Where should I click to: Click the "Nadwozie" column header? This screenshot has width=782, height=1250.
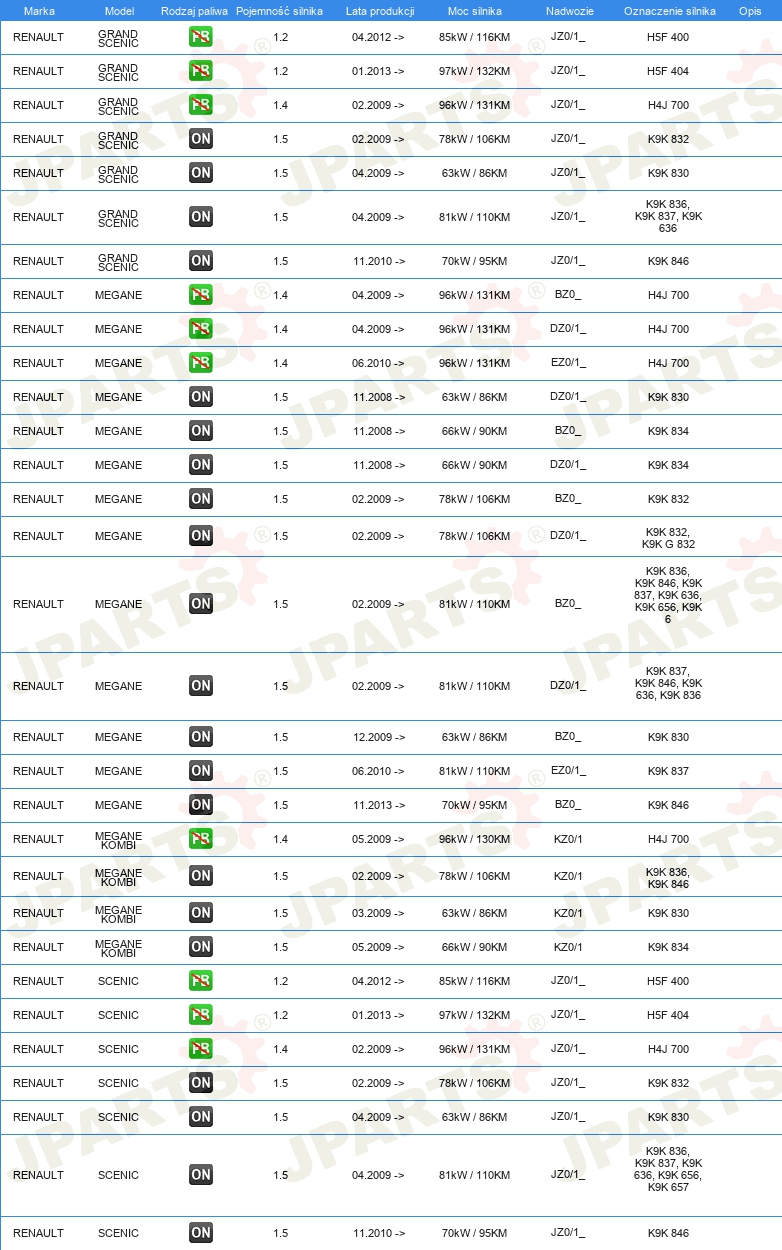(x=570, y=11)
